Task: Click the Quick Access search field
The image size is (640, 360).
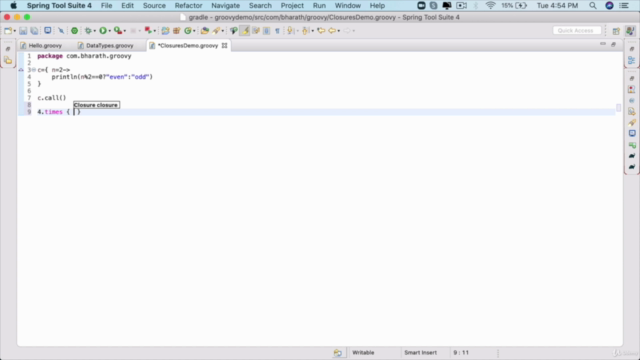Action: coord(576,31)
